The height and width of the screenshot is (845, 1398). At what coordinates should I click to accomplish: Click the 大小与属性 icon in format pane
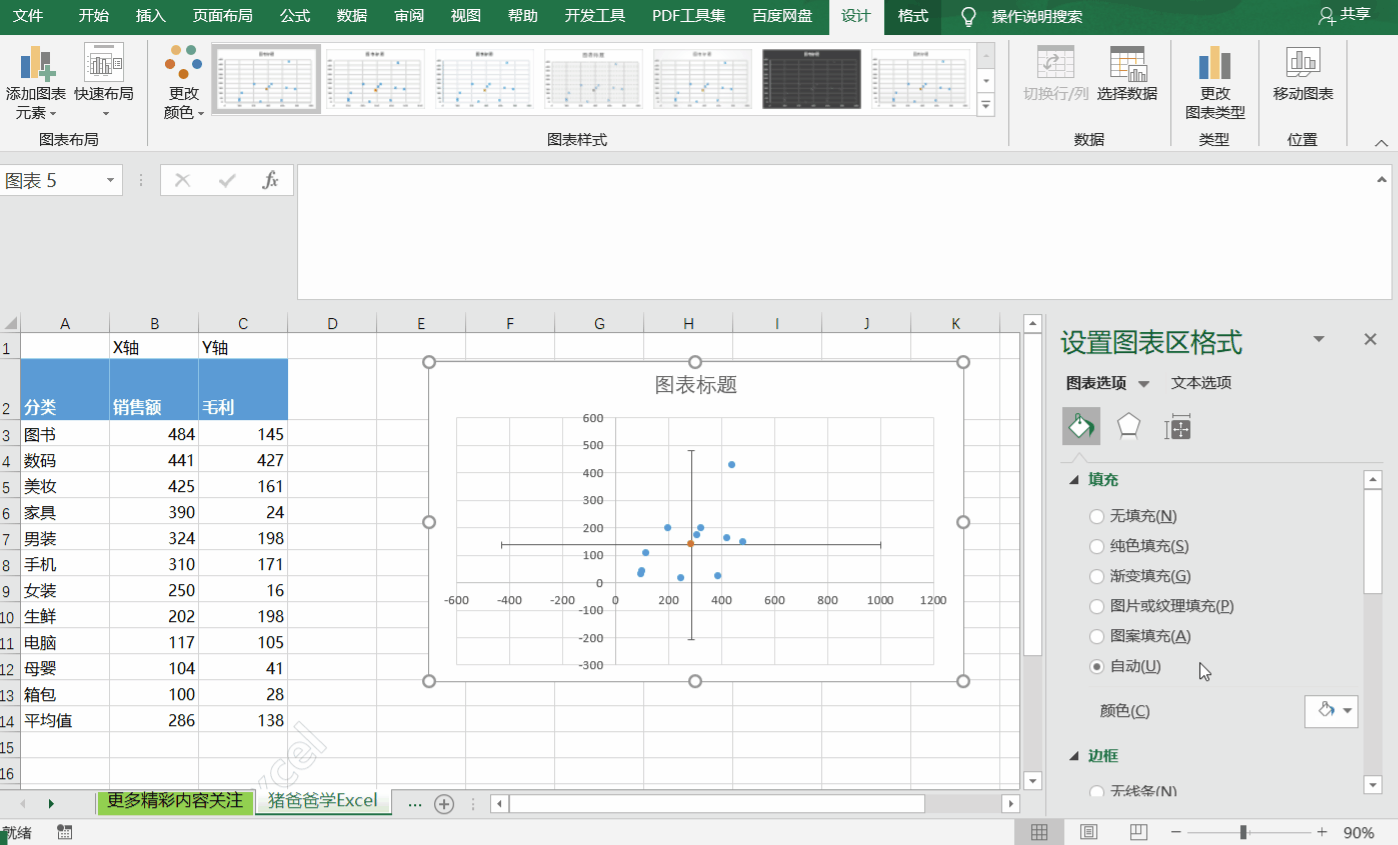pos(1178,426)
